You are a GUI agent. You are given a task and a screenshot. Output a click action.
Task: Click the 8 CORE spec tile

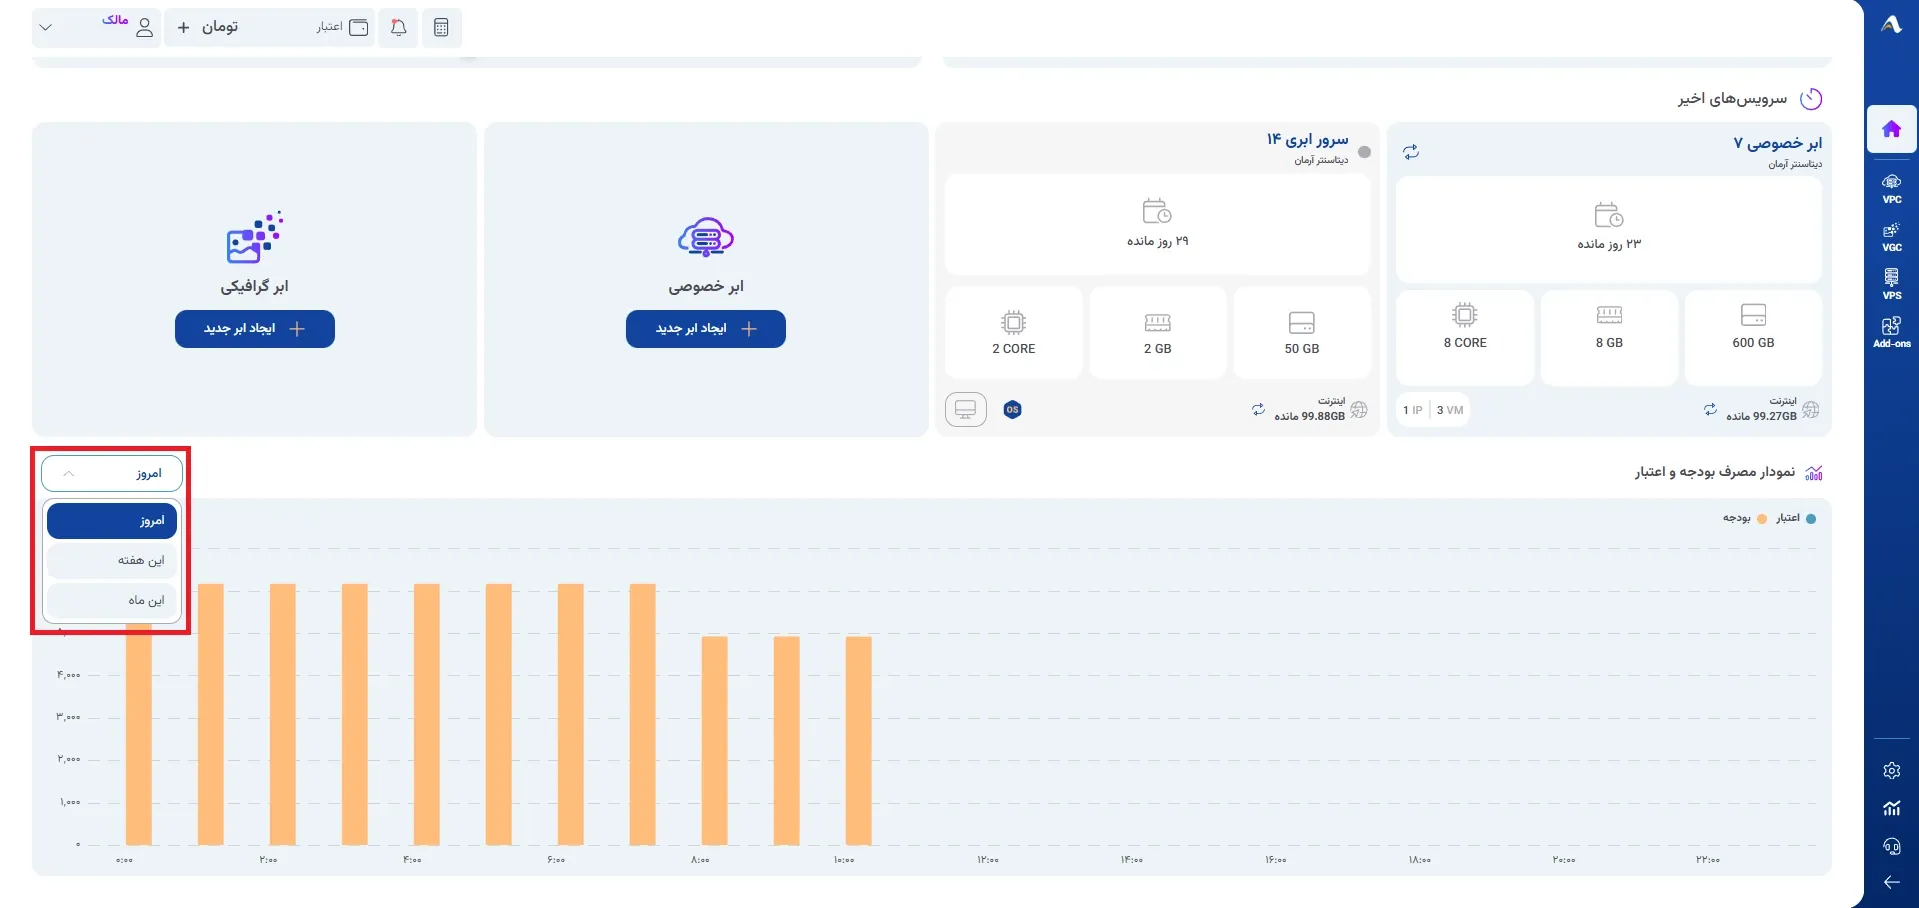(x=1465, y=337)
